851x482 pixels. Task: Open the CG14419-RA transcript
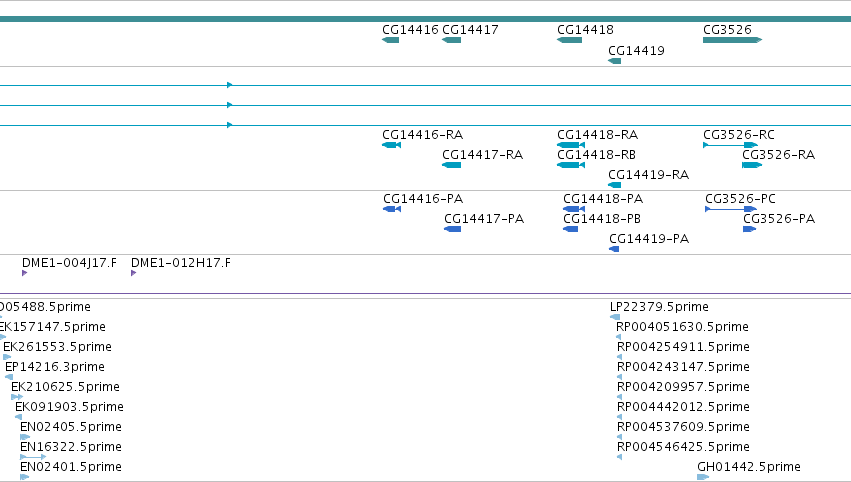click(x=614, y=185)
